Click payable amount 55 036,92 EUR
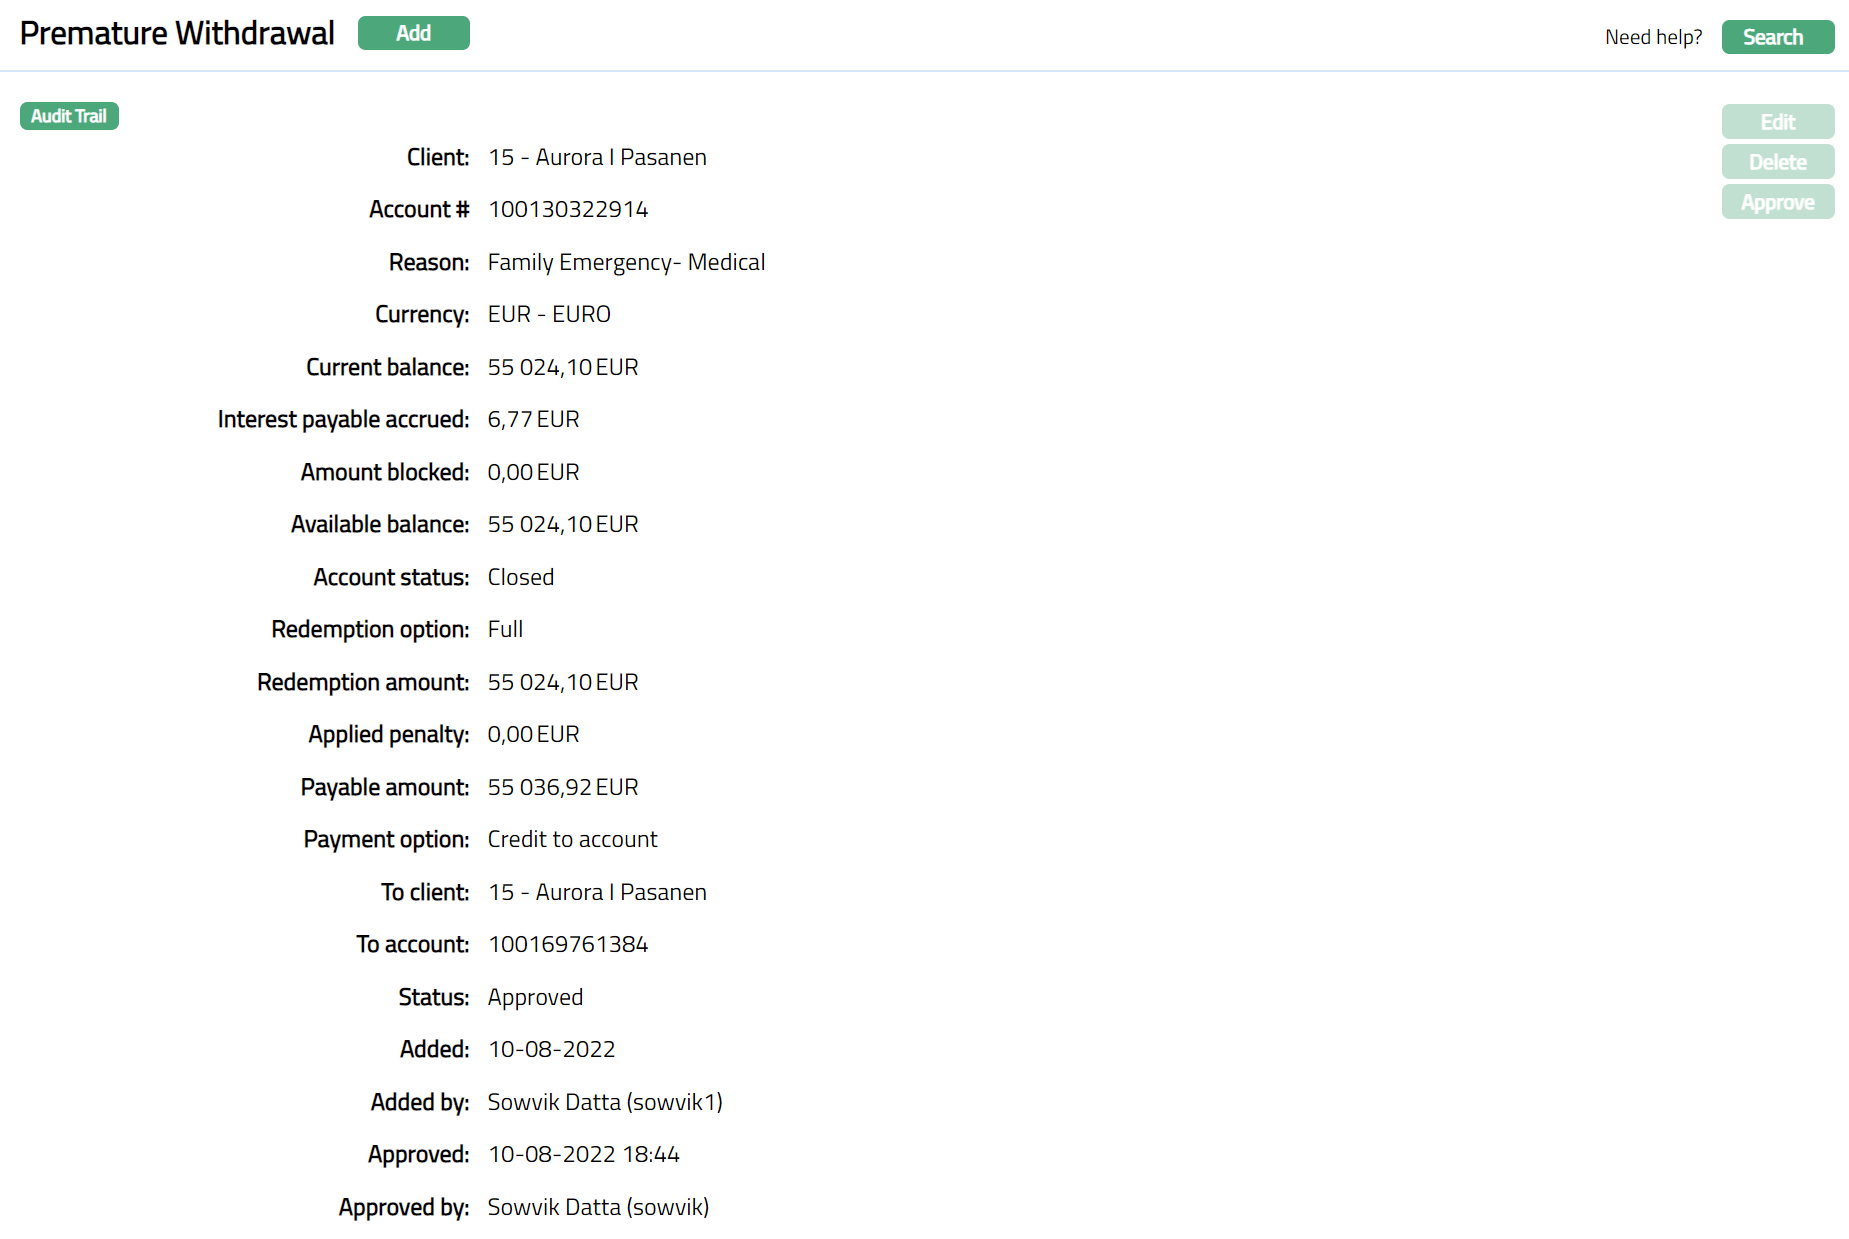The width and height of the screenshot is (1849, 1239). point(563,787)
